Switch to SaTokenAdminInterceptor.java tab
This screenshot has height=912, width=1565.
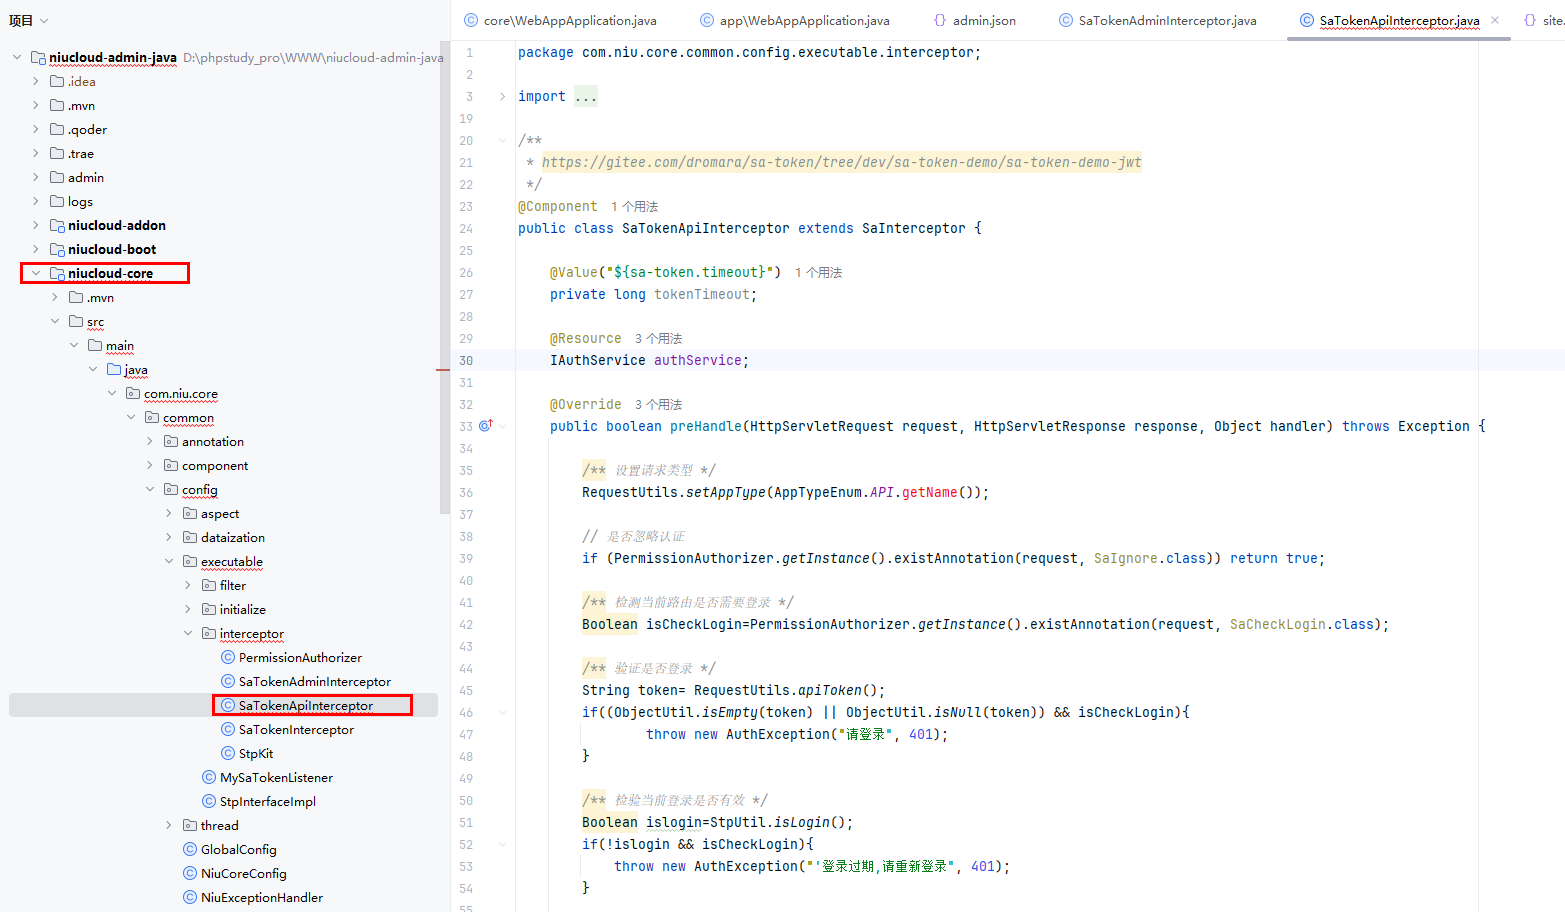(x=1167, y=20)
